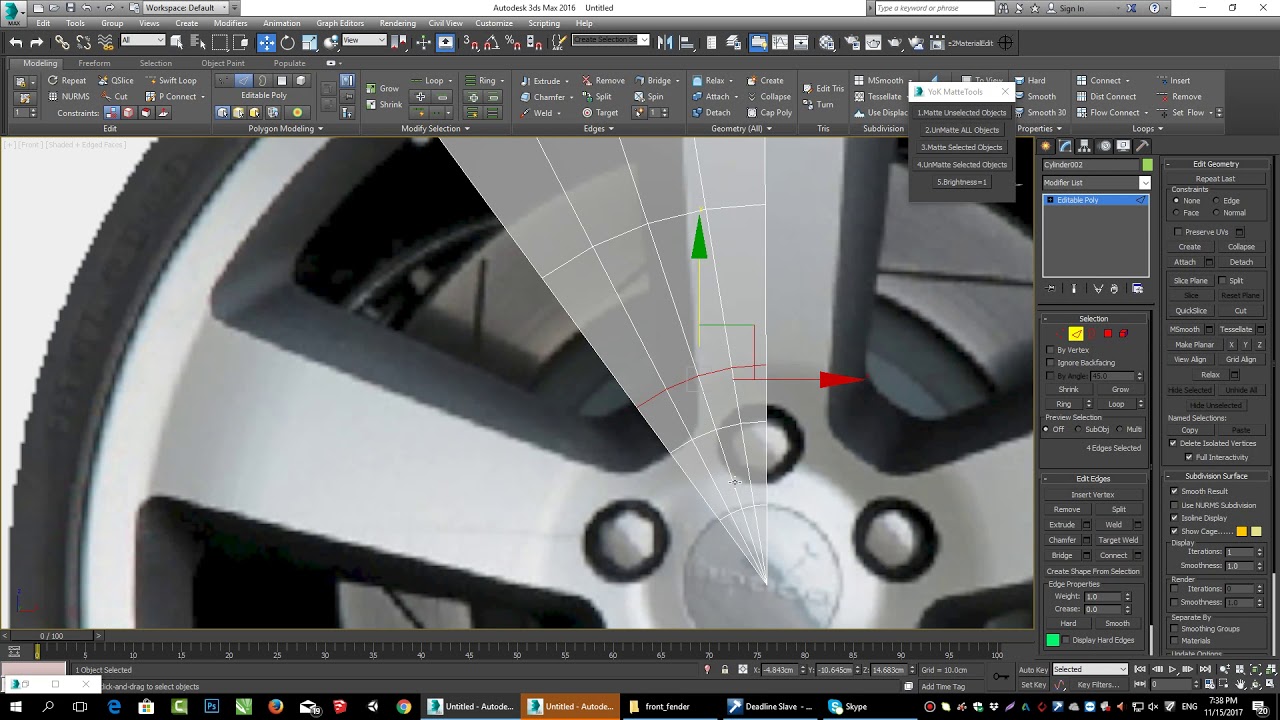
Task: Select Polygon sub-object level icon
Action: pos(1108,334)
